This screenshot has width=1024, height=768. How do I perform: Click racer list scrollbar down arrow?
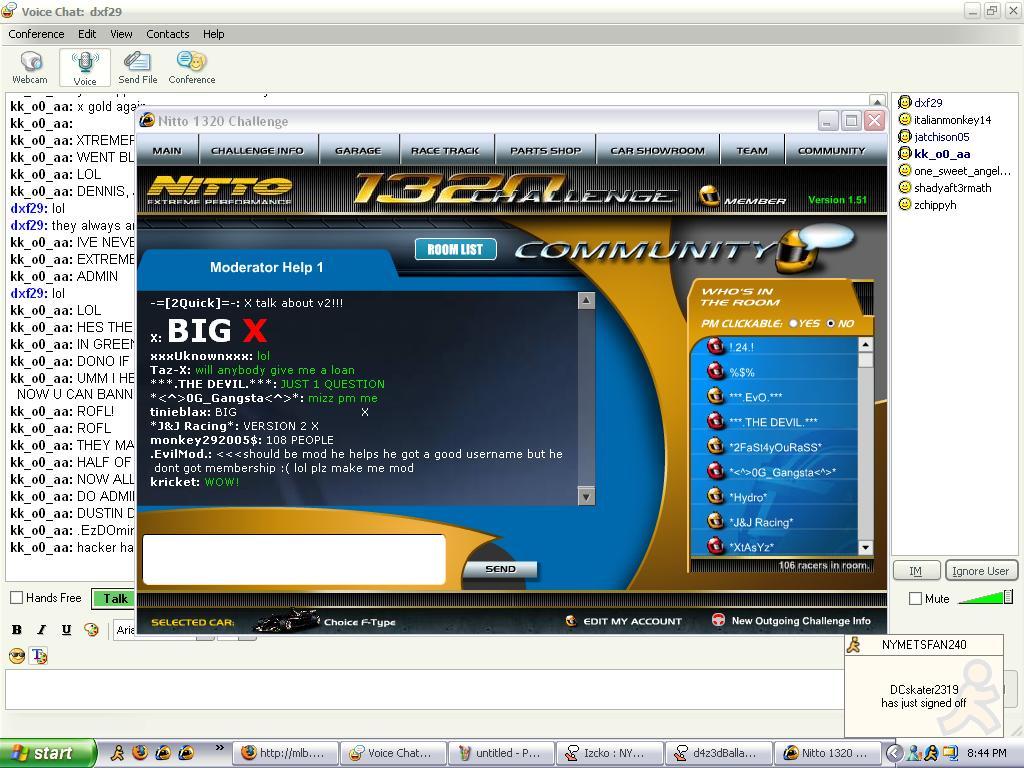pyautogui.click(x=865, y=547)
